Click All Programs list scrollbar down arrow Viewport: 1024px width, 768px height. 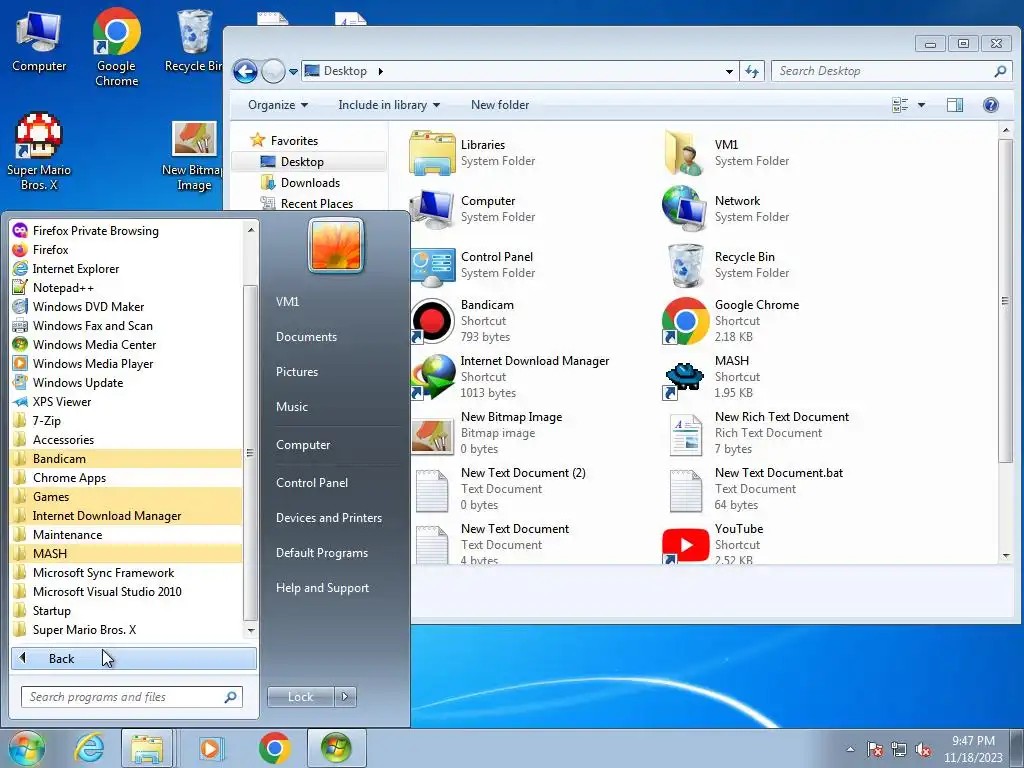(251, 631)
